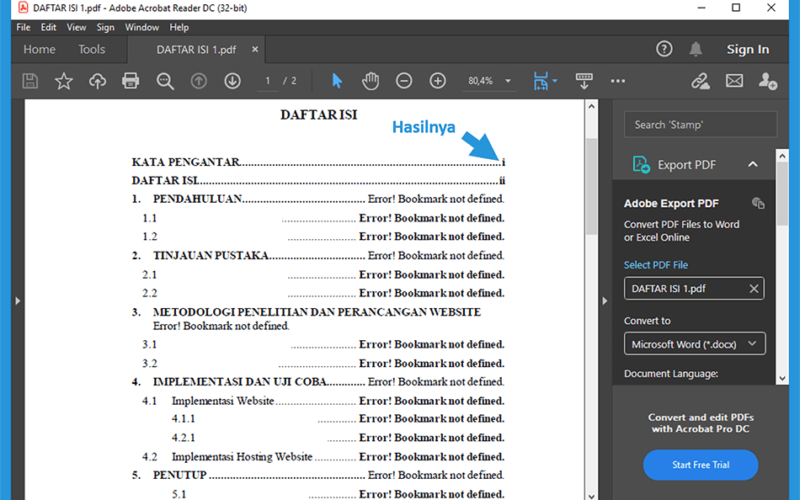Click the read mode scrolling icon

584,81
